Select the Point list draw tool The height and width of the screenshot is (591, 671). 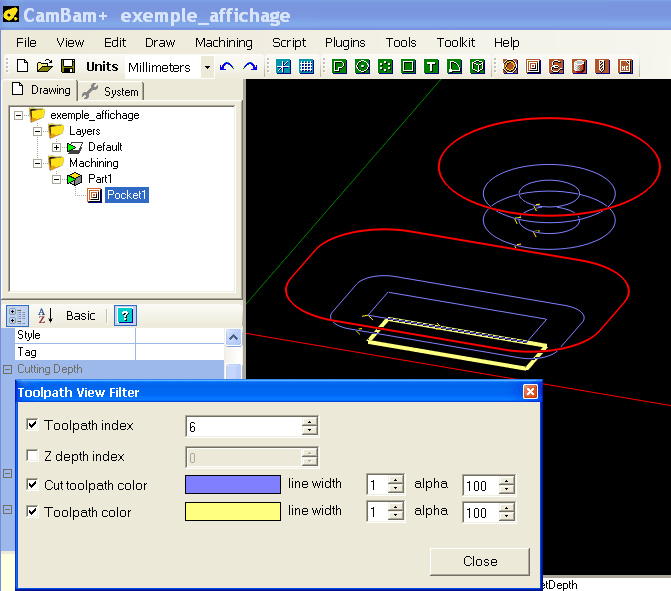coord(385,66)
